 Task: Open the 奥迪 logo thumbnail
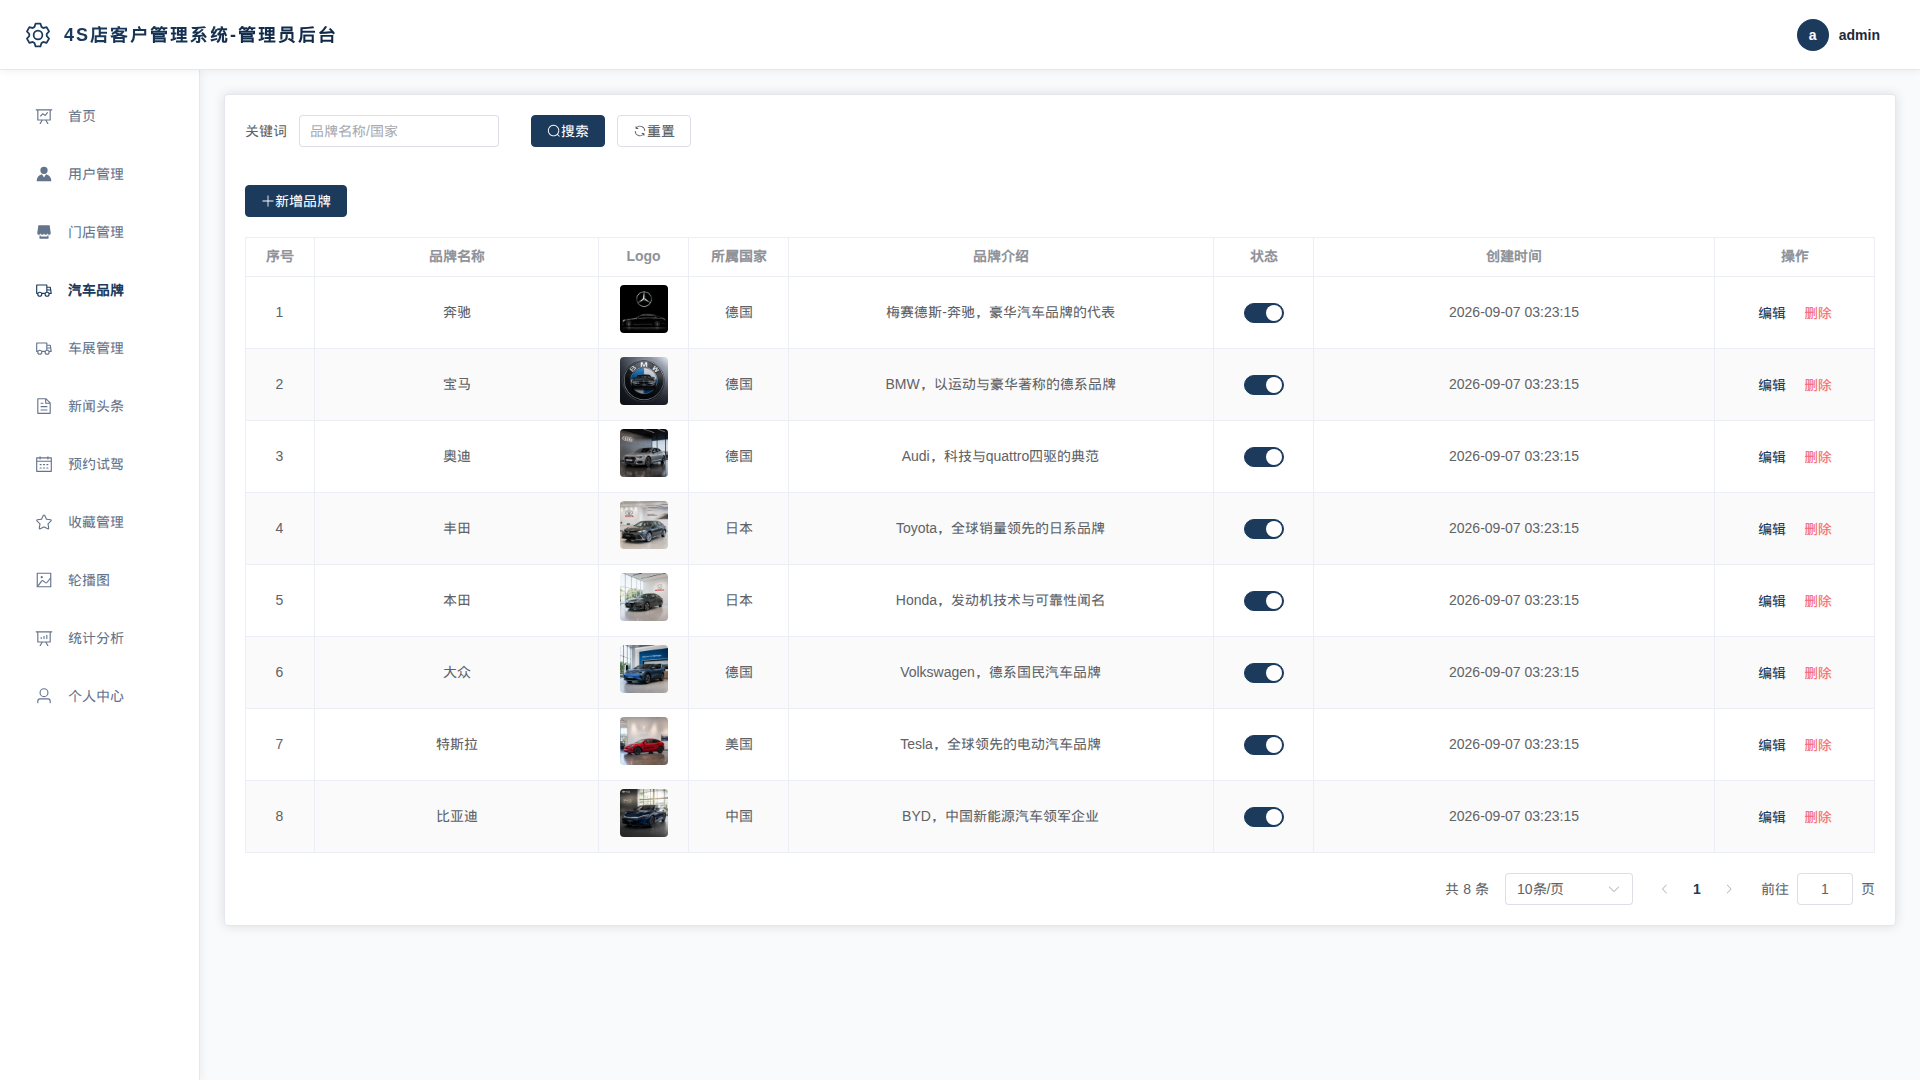(643, 453)
